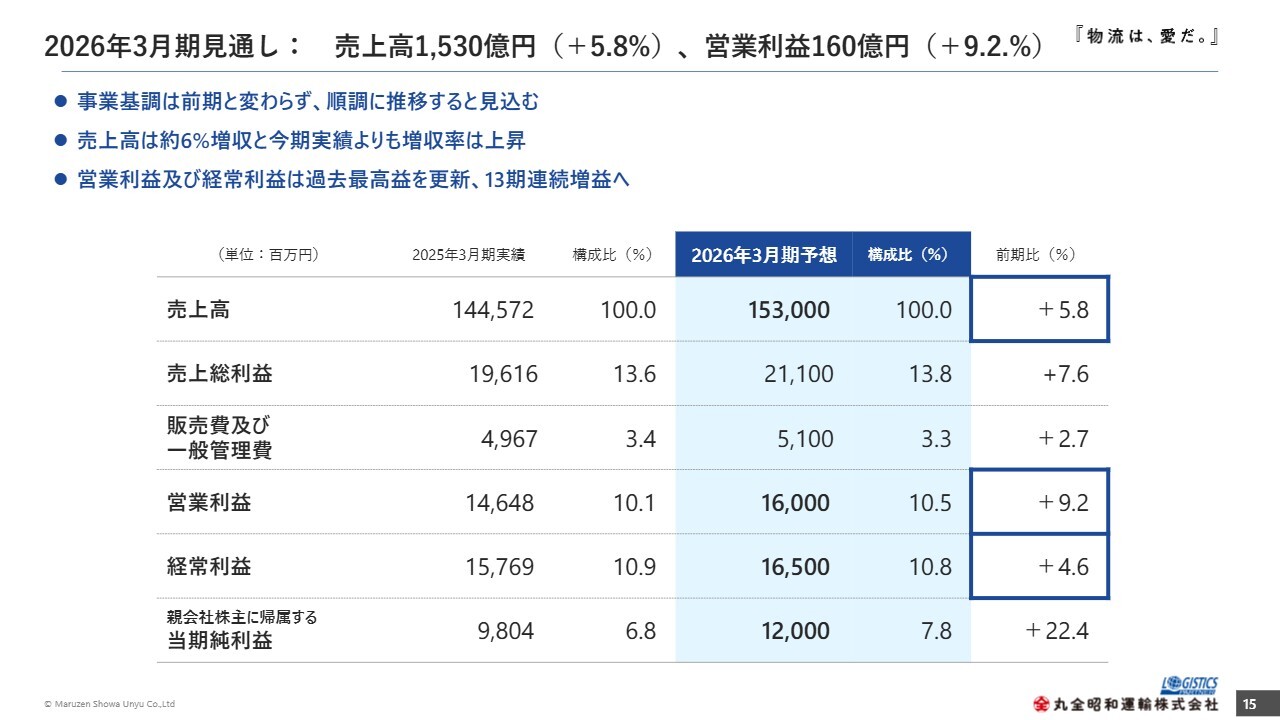1280x720 pixels.
Task: Click the 2025年3月期実績 column header
Action: point(468,255)
